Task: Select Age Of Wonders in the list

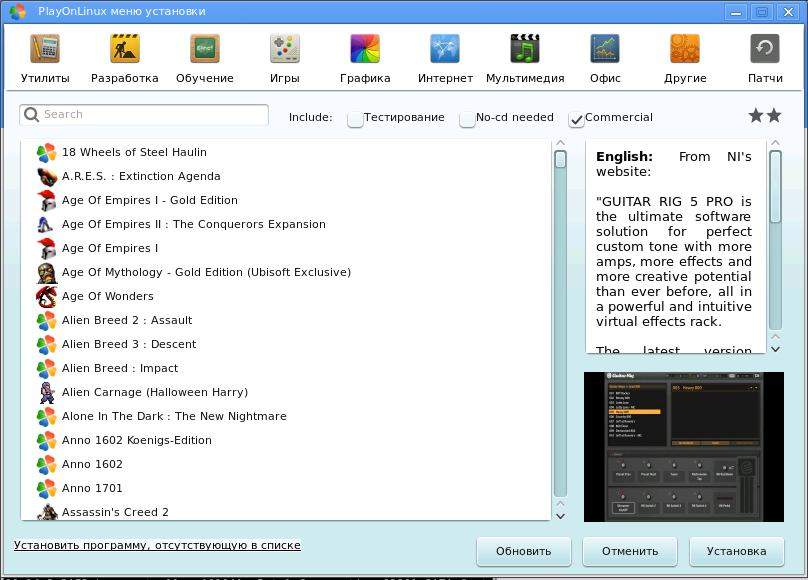Action: coord(107,296)
